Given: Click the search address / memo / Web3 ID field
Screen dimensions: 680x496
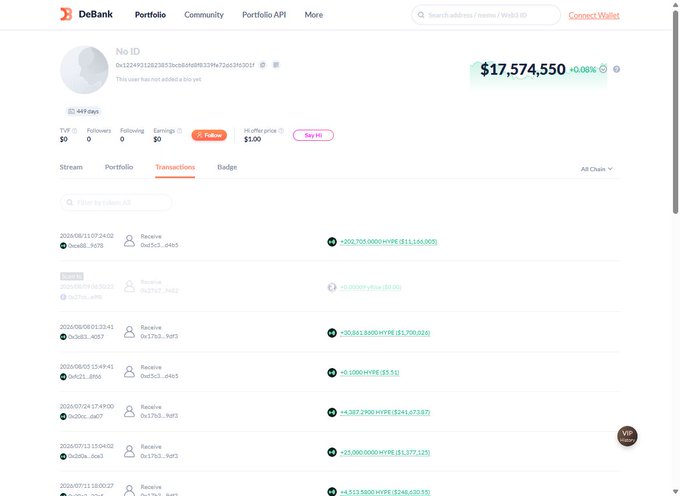Looking at the screenshot, I should click(x=486, y=15).
